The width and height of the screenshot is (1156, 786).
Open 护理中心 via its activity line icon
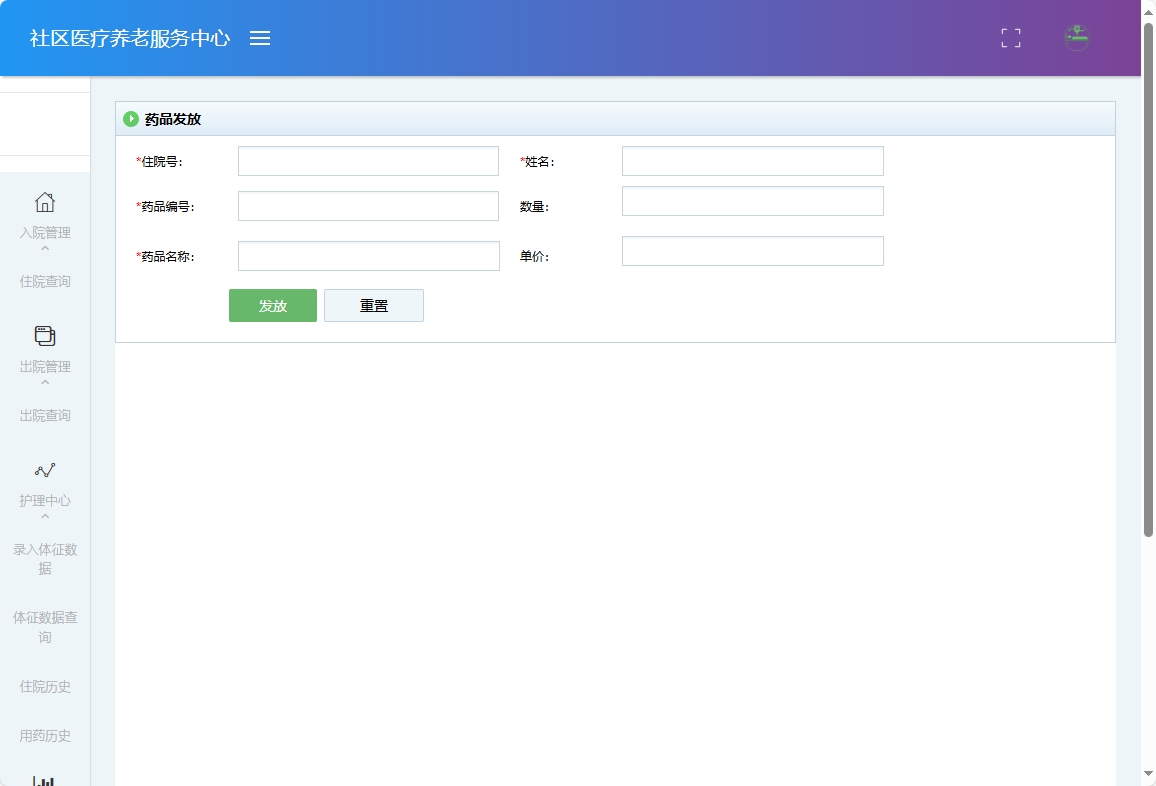[x=44, y=470]
